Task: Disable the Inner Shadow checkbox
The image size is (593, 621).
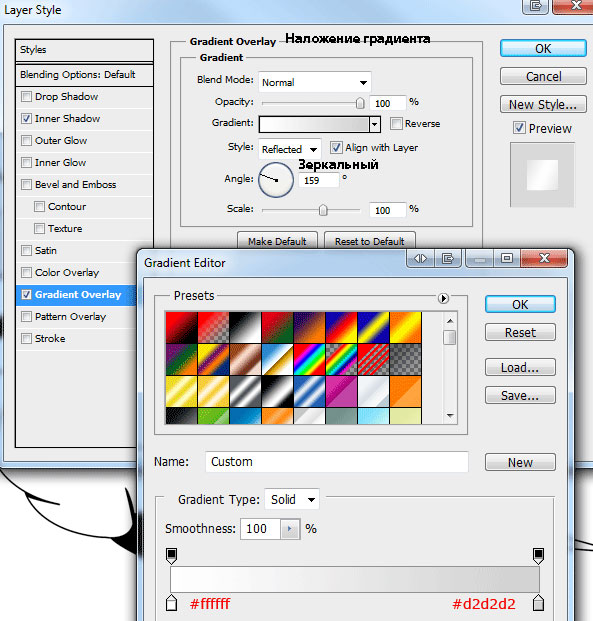Action: point(26,118)
